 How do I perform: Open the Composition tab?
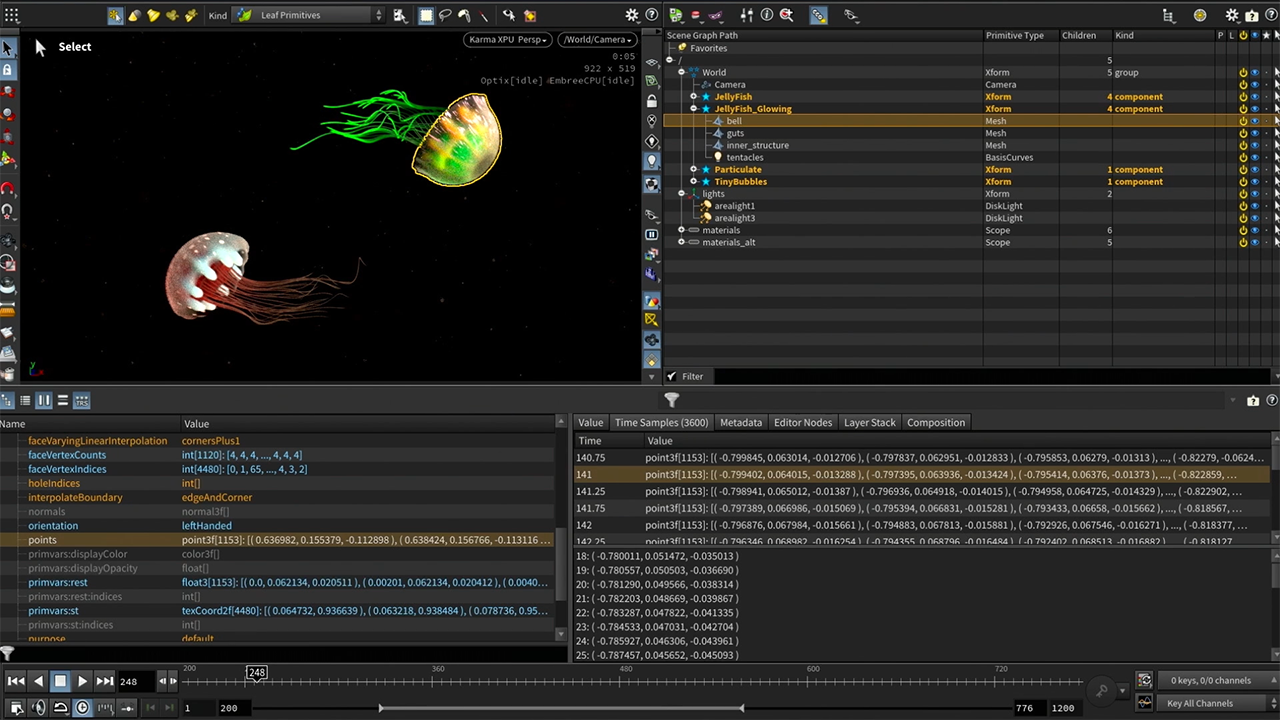(x=935, y=423)
